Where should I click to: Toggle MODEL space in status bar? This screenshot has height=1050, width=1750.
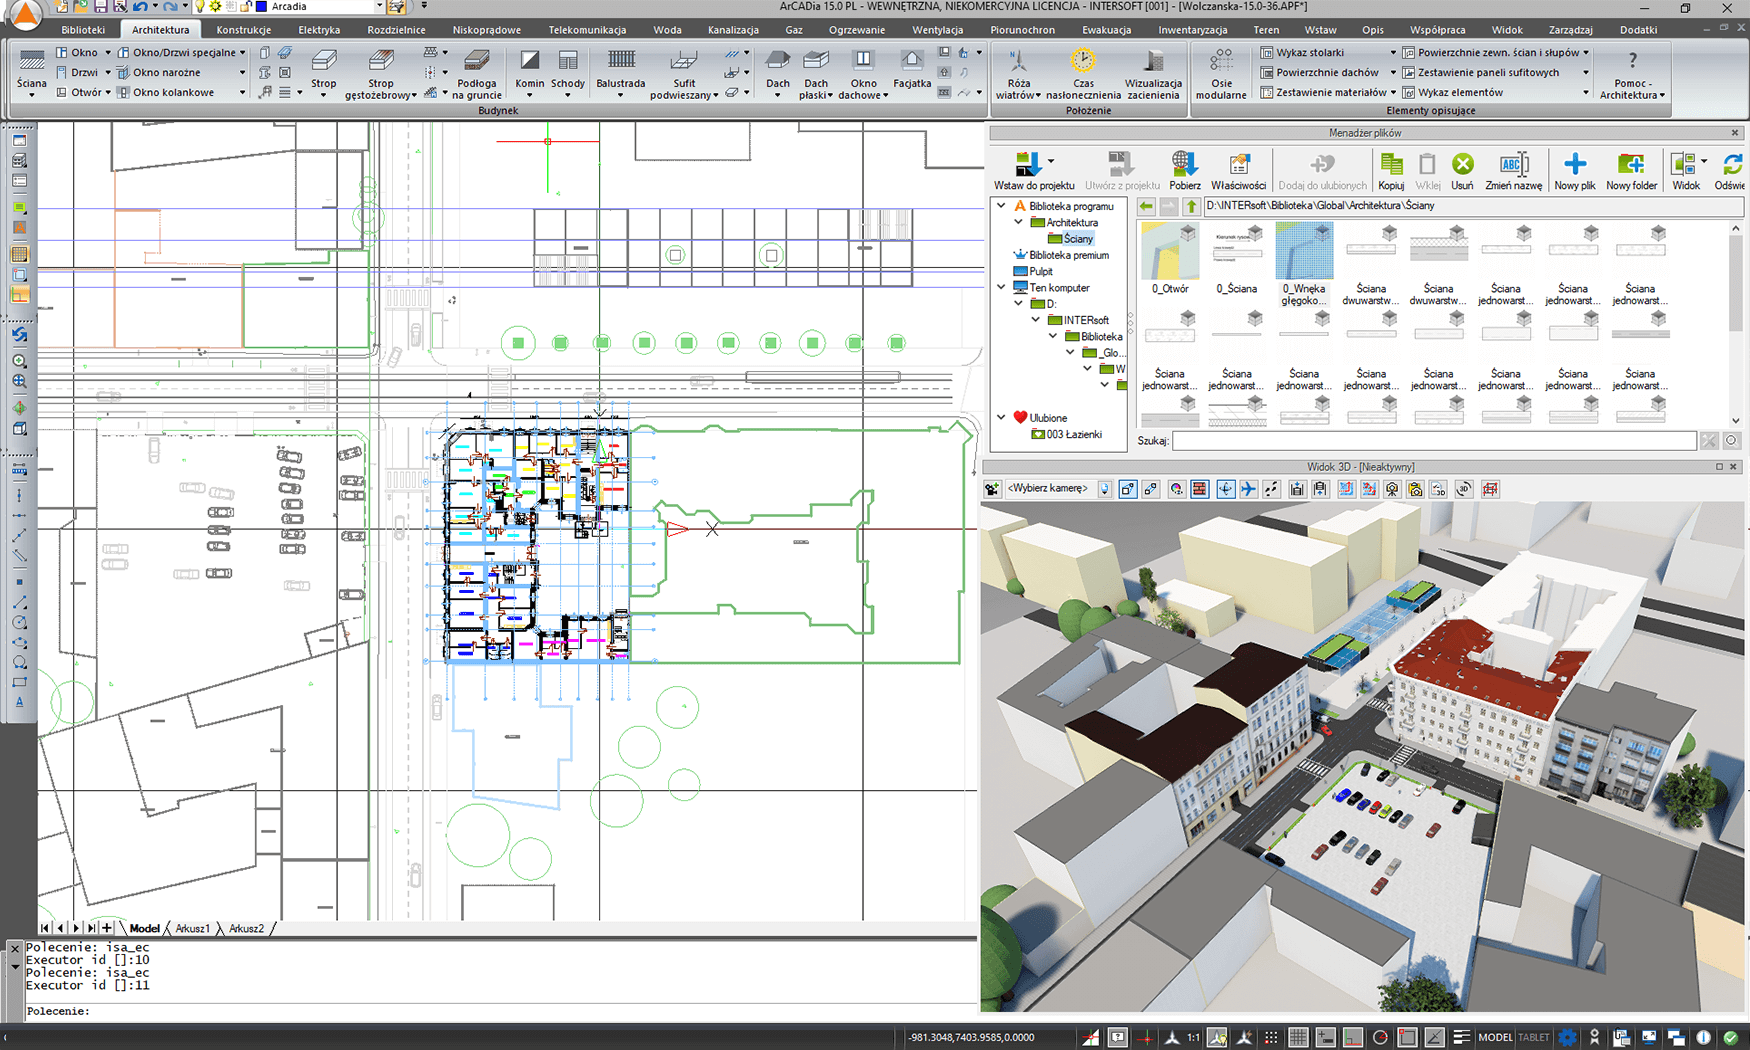[1495, 1037]
